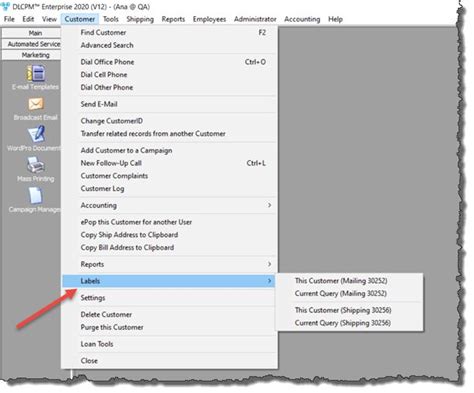Select Add Customer to a Campaign
Viewport: 474px width, 393px height.
170,150
